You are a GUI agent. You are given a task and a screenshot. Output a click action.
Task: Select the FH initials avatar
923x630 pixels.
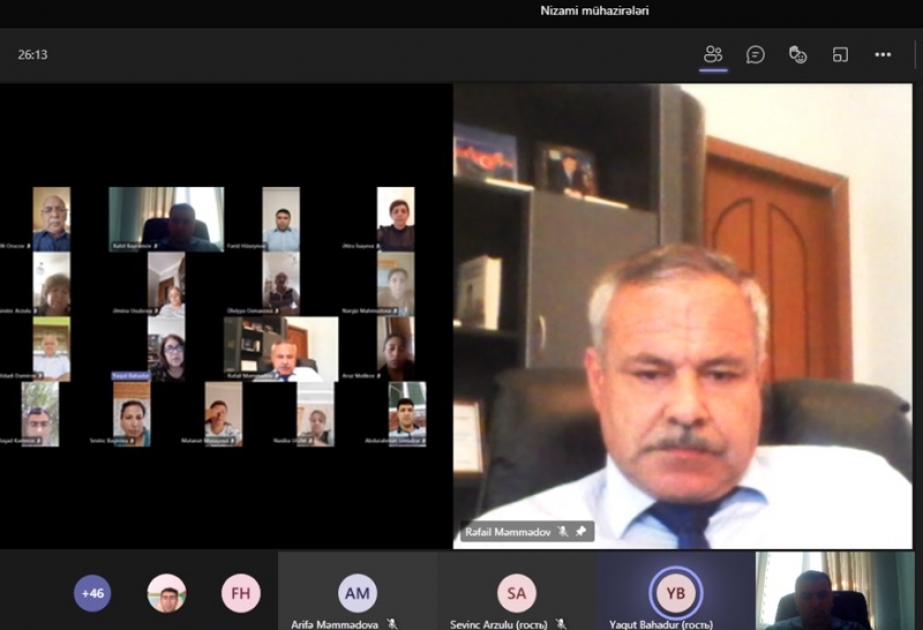click(x=241, y=593)
